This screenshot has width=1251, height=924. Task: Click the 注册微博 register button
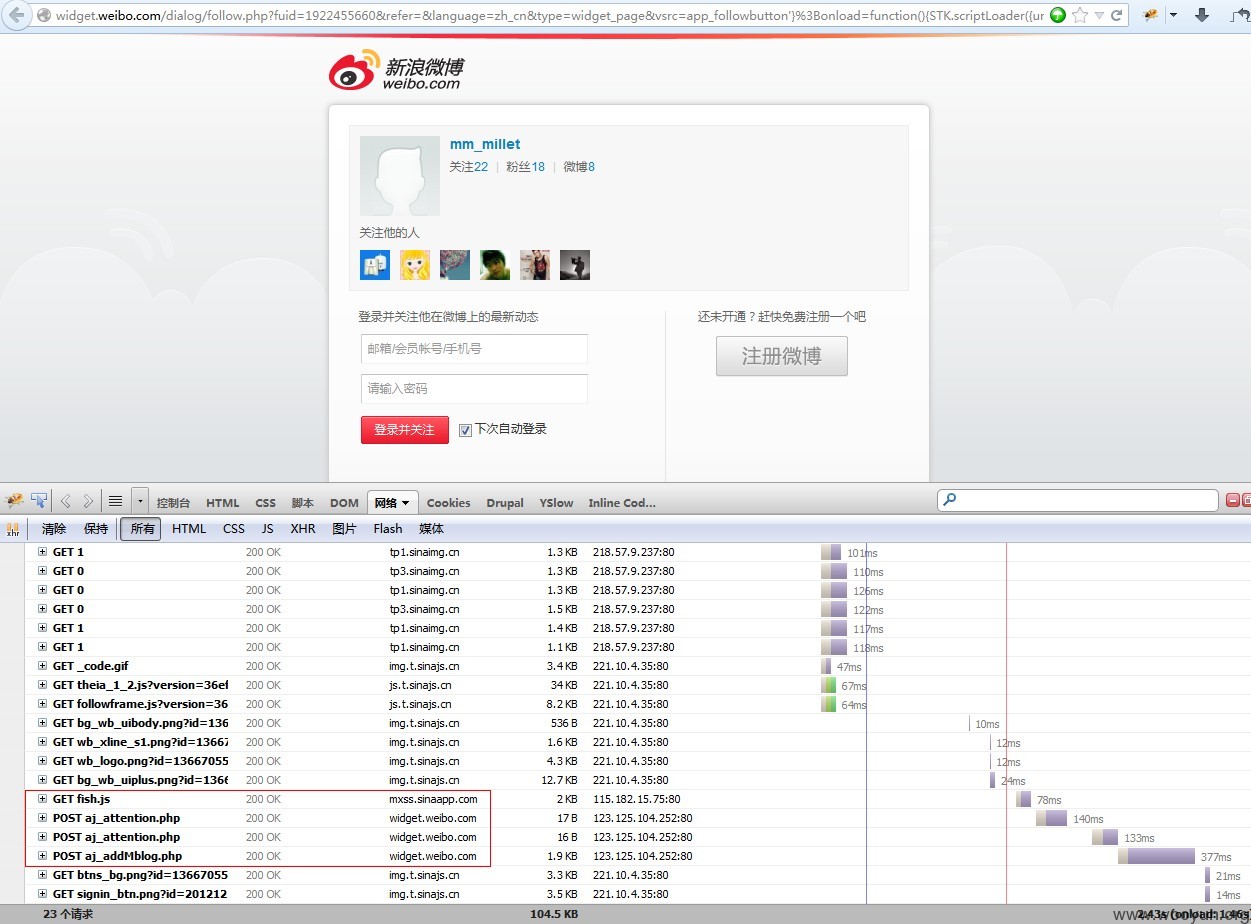(782, 356)
